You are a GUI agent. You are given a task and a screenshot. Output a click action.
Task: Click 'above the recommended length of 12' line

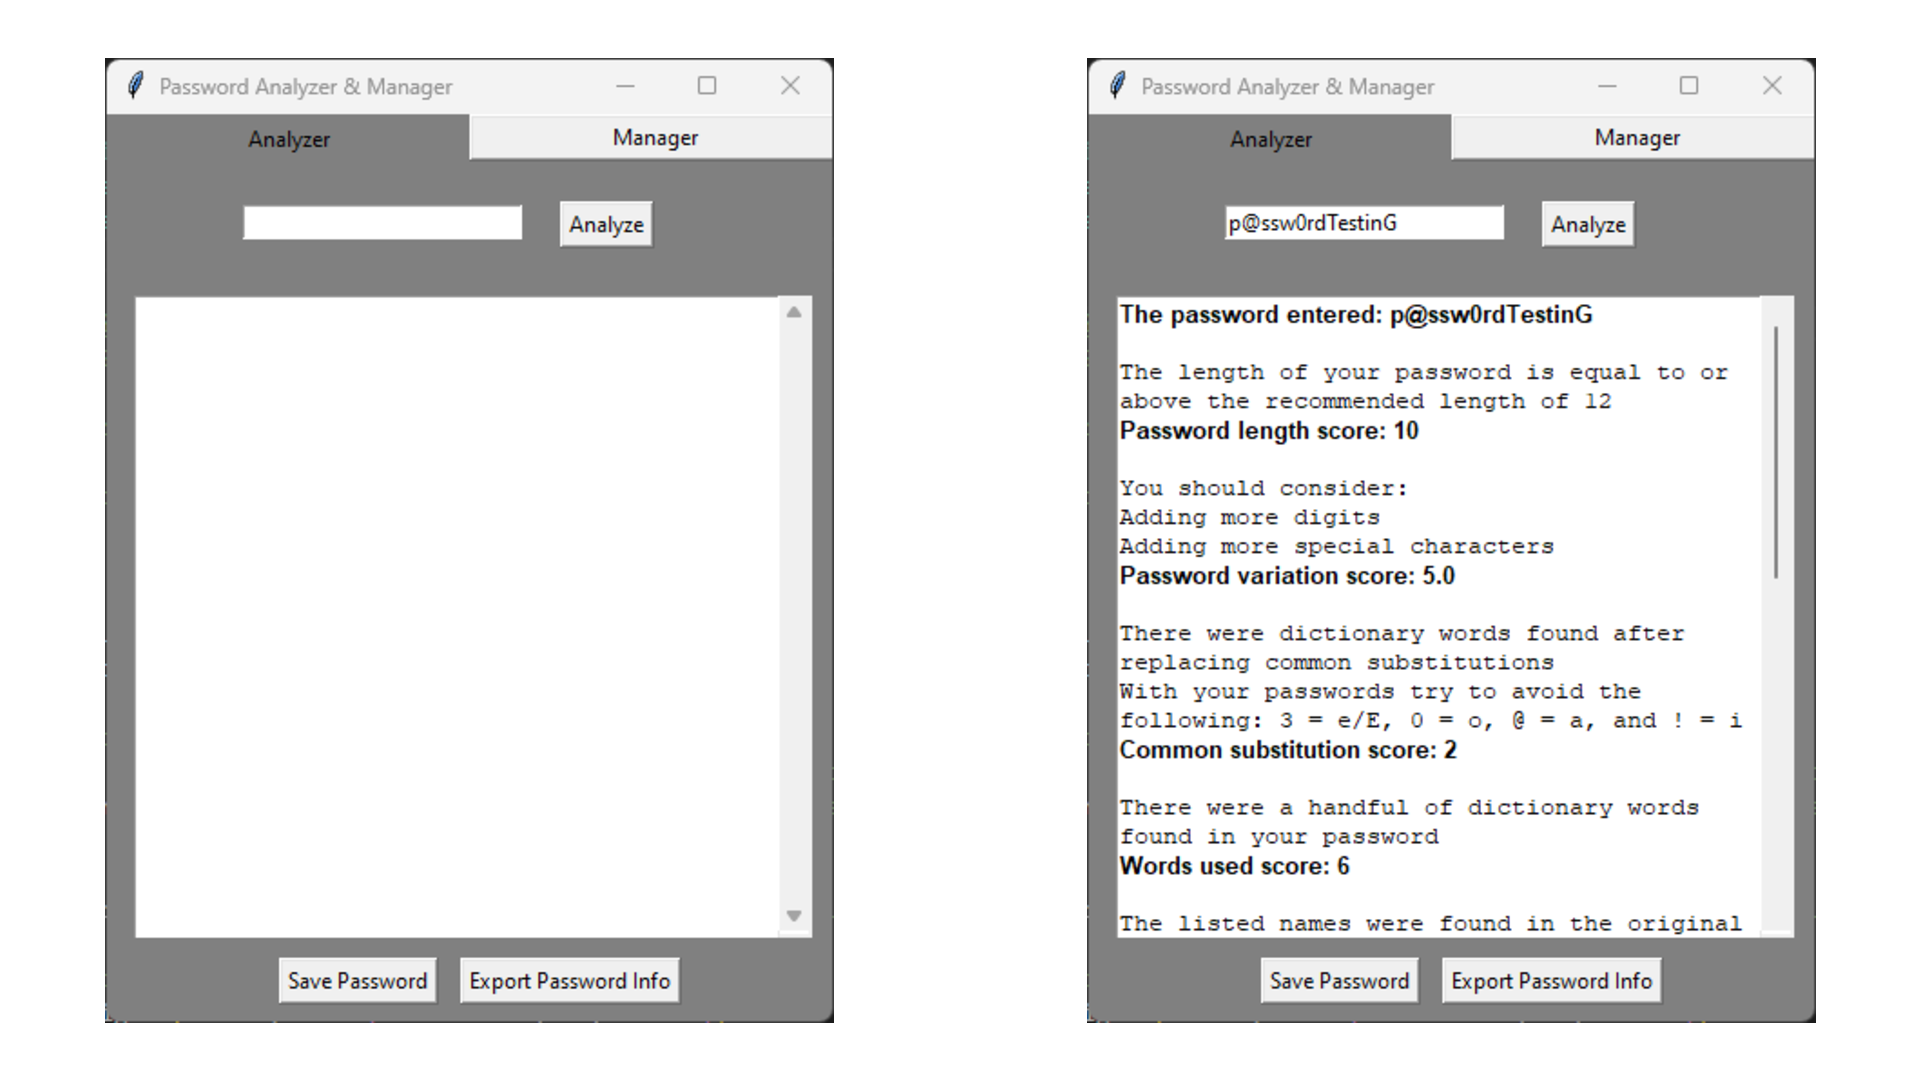[1365, 402]
